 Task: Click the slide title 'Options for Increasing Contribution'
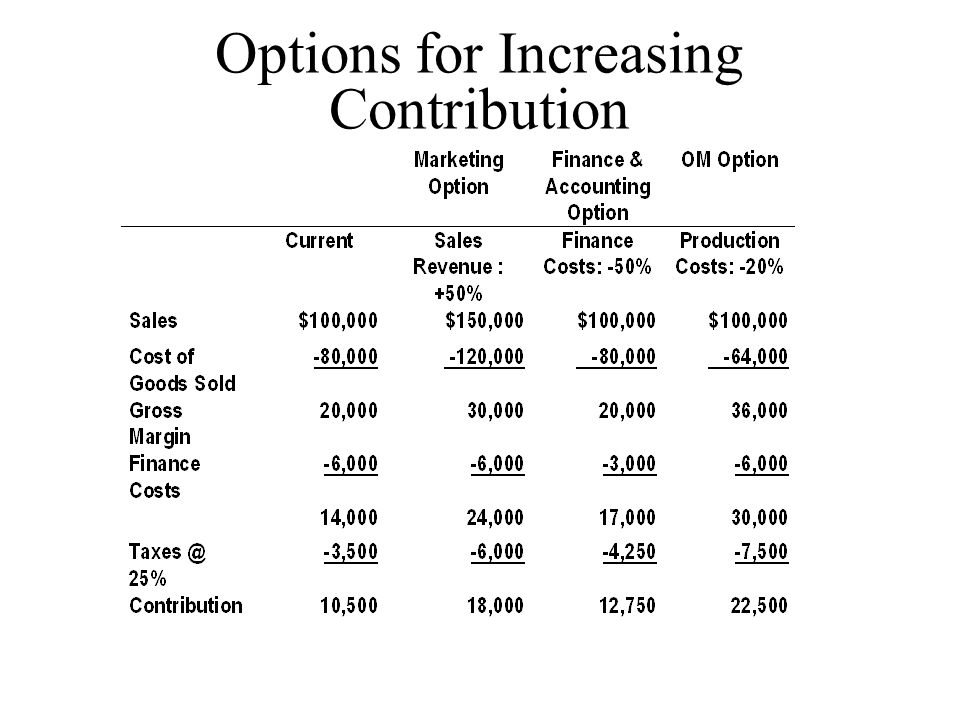[x=479, y=80]
